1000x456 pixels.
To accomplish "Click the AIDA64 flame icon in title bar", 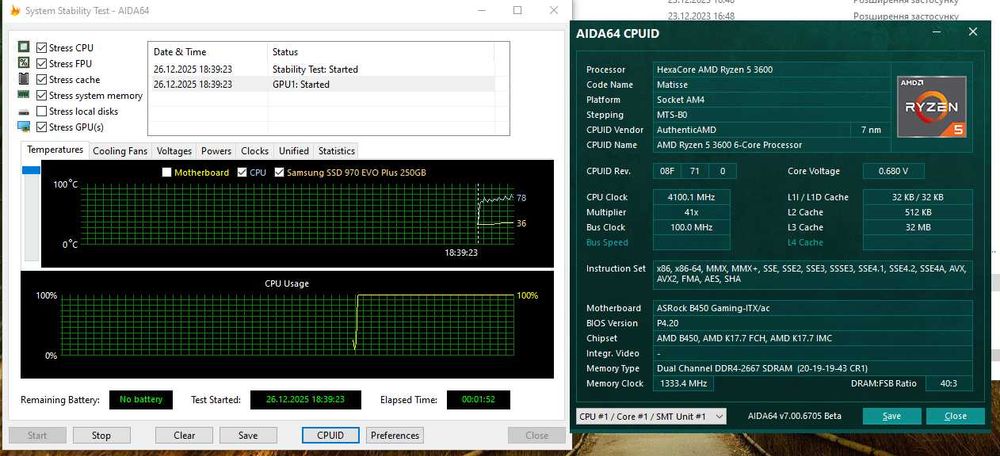I will 15,11.
